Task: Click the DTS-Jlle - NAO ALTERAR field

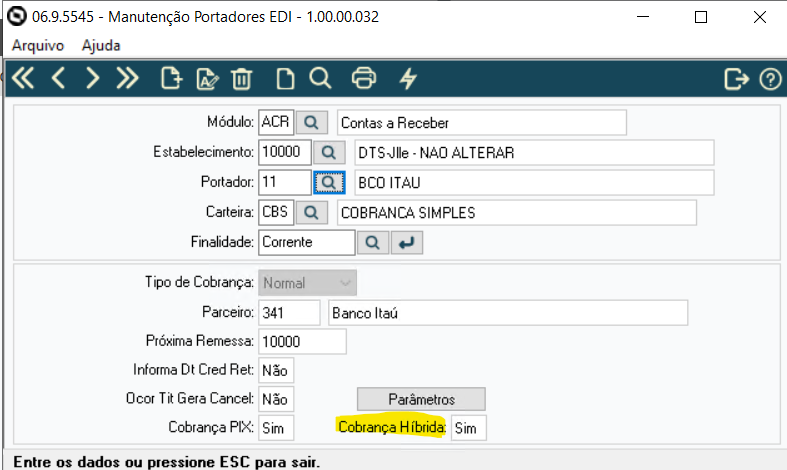Action: click(x=534, y=153)
